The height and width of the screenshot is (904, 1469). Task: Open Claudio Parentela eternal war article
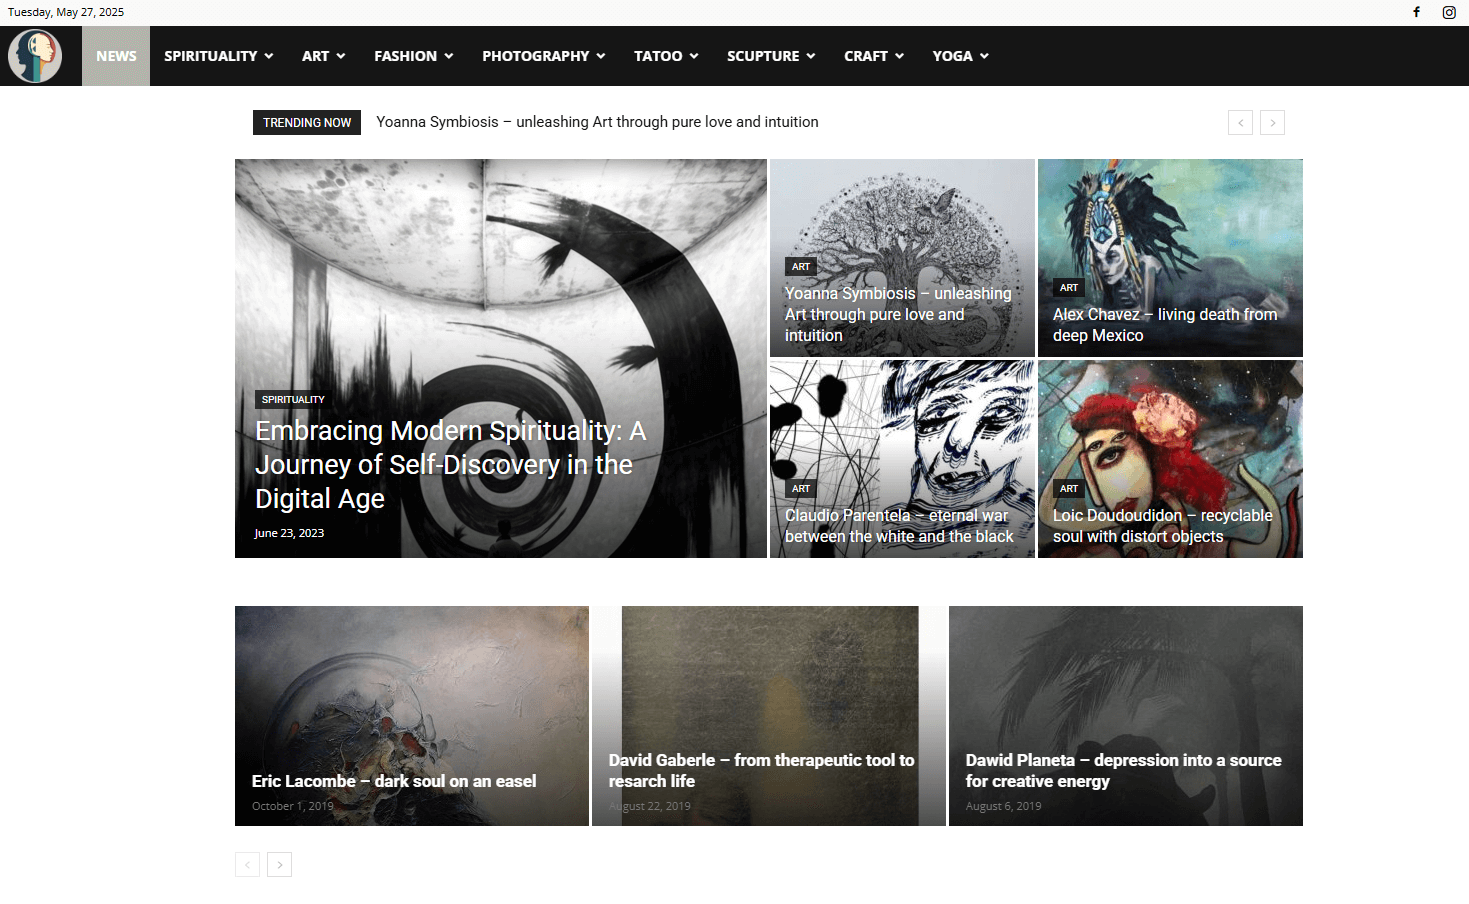point(899,526)
